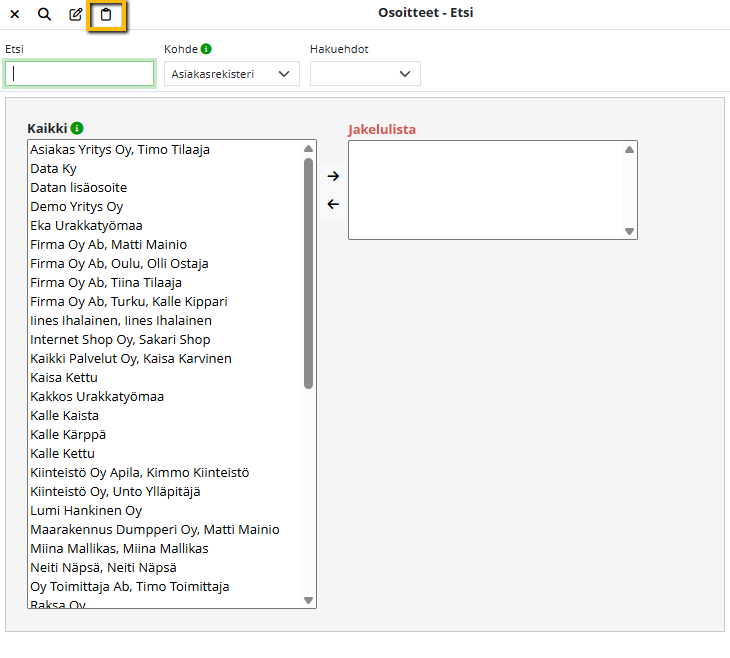Click the close X icon in toolbar
This screenshot has width=730, height=658.
click(15, 15)
